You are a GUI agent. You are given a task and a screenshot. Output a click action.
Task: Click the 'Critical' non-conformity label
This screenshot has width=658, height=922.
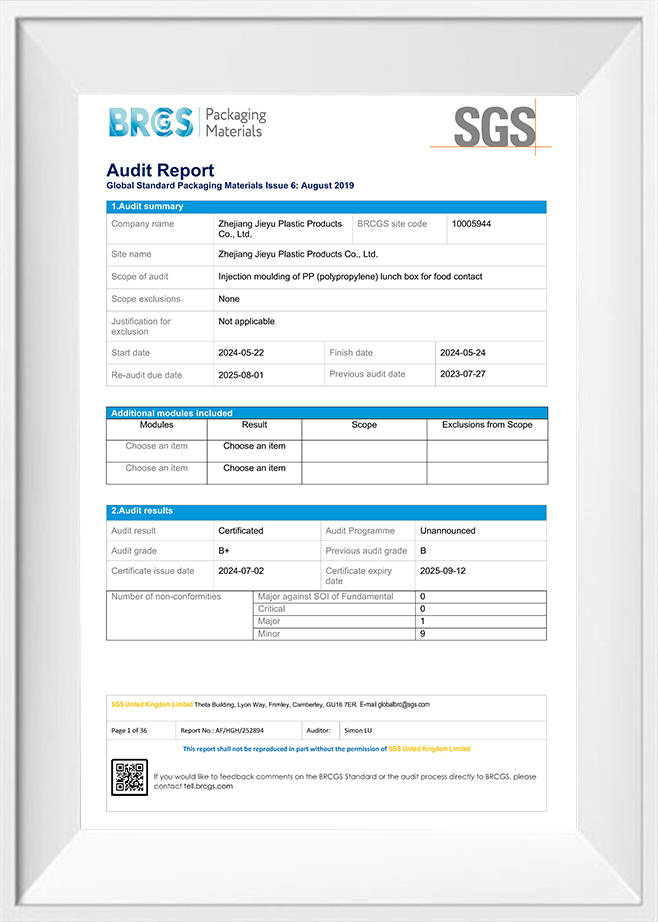[x=271, y=609]
